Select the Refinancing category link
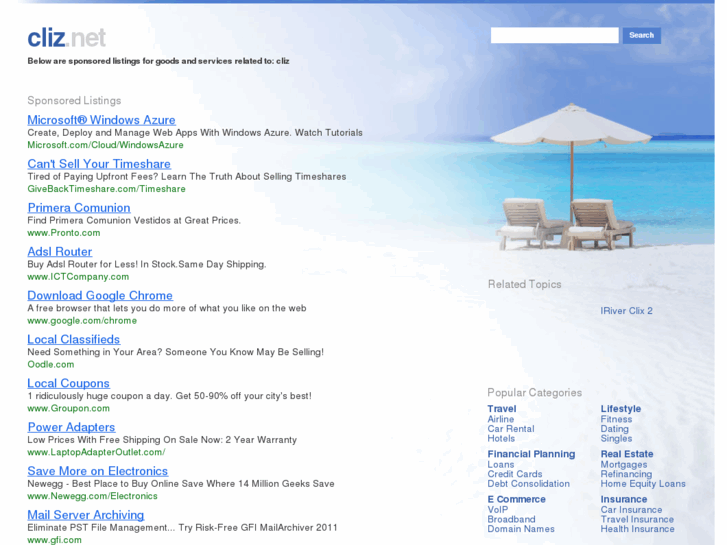 (x=626, y=474)
